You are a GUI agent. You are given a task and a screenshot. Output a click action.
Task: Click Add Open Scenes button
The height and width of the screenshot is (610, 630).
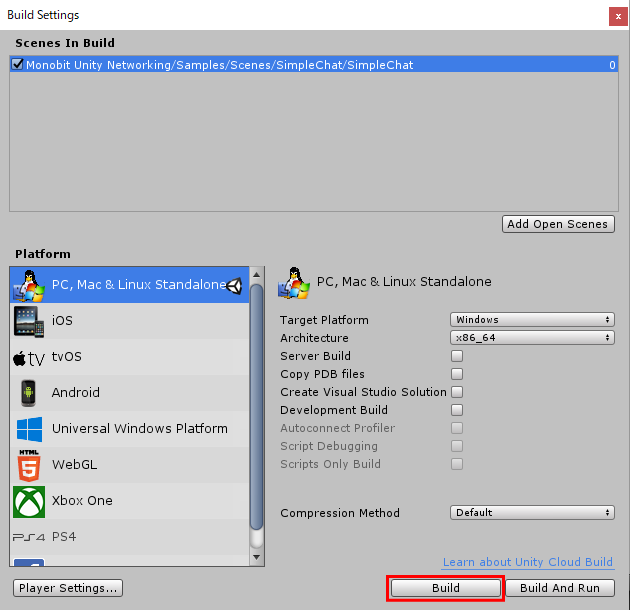pos(558,224)
